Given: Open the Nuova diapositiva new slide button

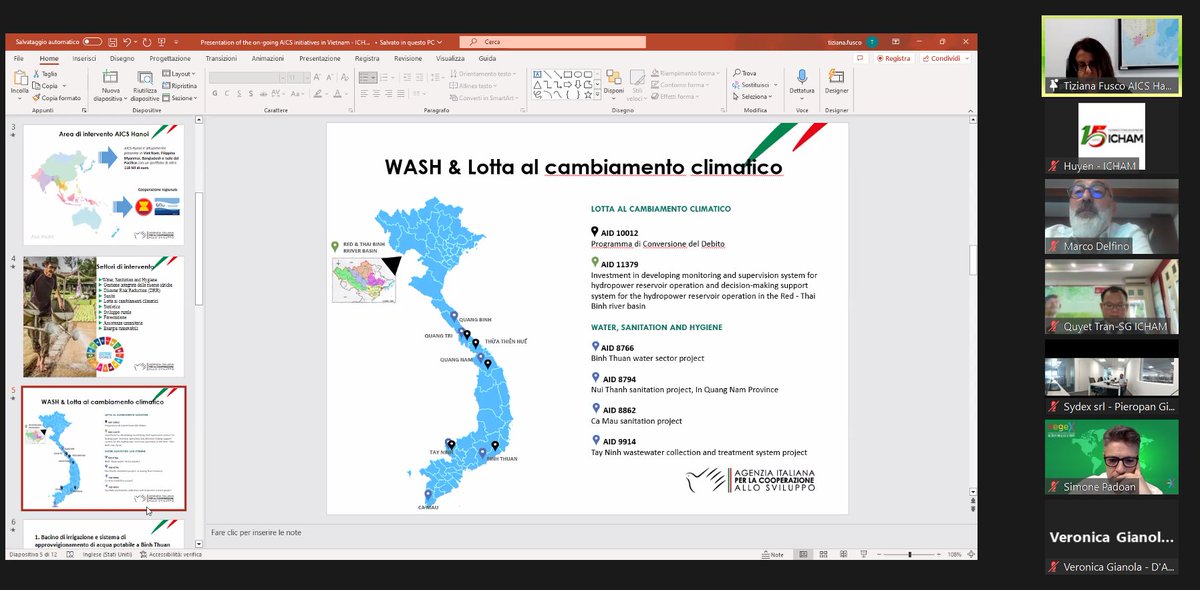Looking at the screenshot, I should pos(110,86).
